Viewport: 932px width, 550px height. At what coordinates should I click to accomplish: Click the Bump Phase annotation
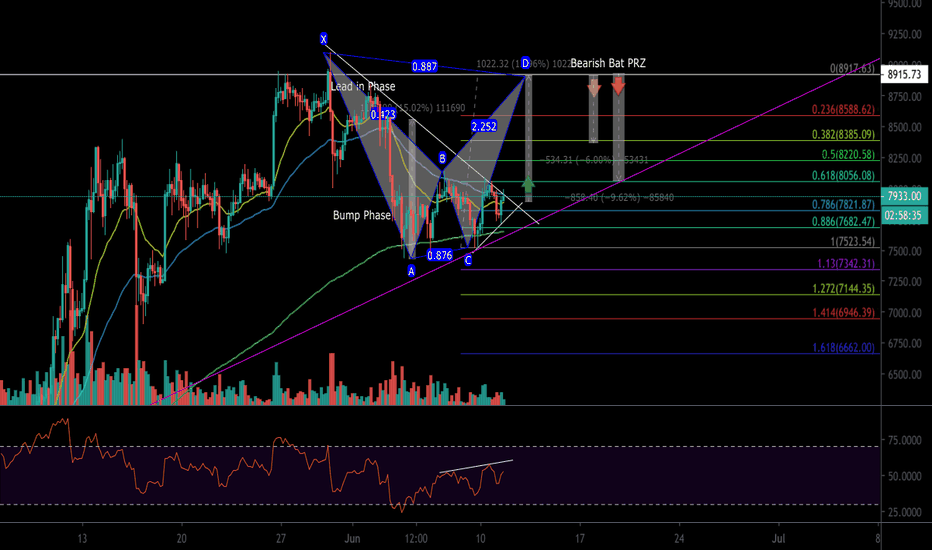[x=362, y=215]
